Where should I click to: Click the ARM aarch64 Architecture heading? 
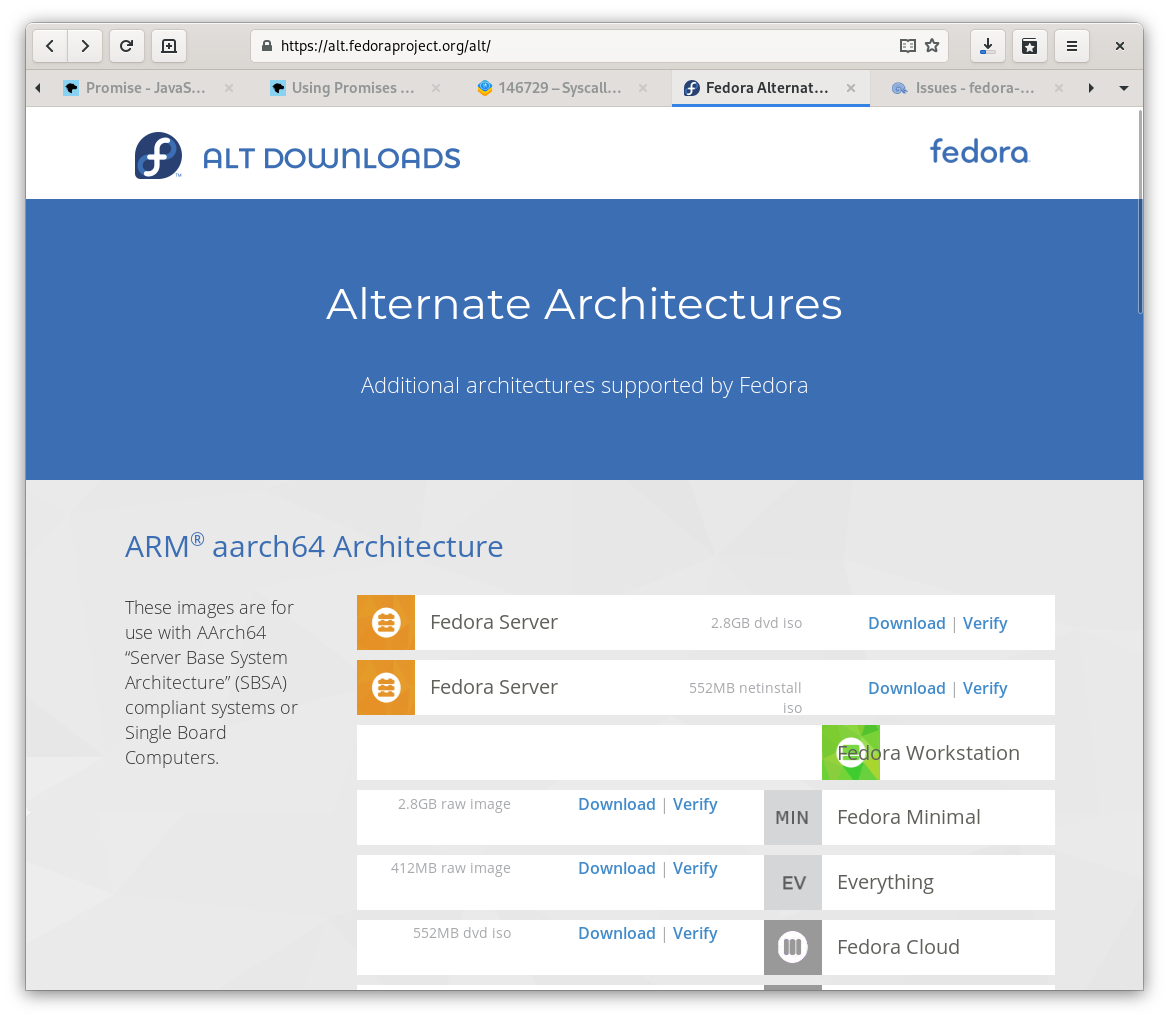coord(314,546)
